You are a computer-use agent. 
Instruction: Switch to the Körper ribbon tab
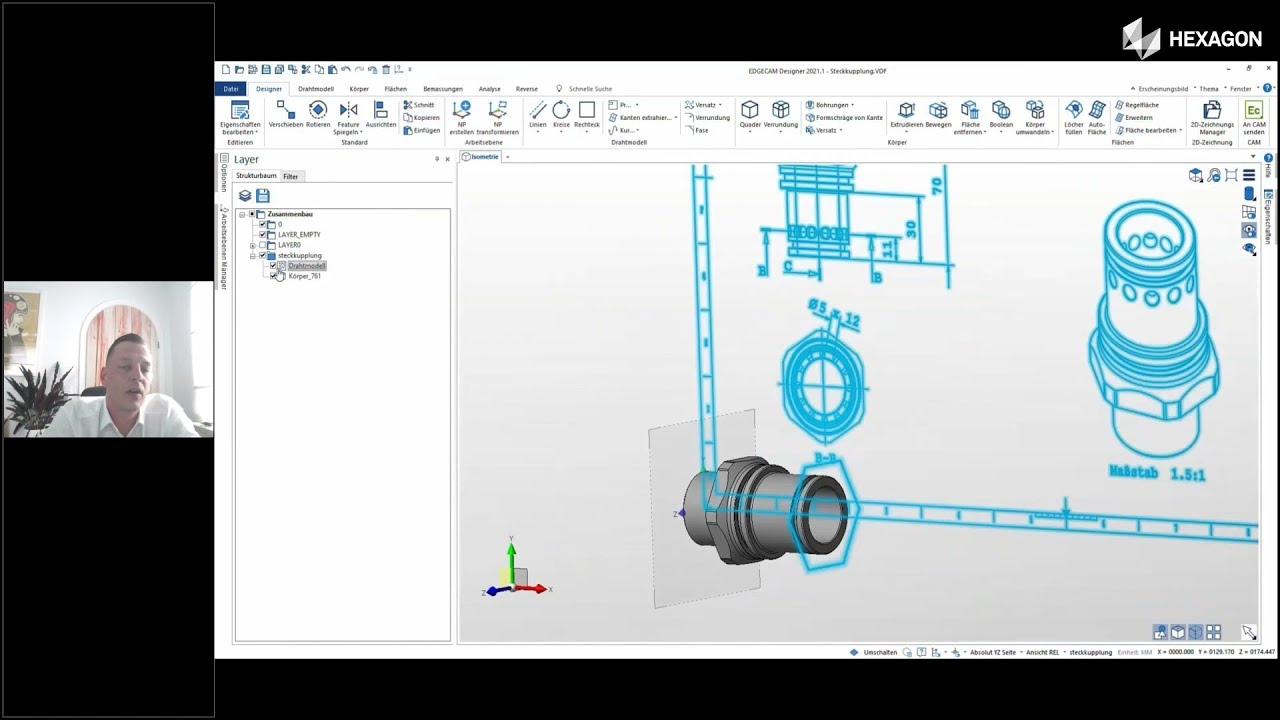359,89
